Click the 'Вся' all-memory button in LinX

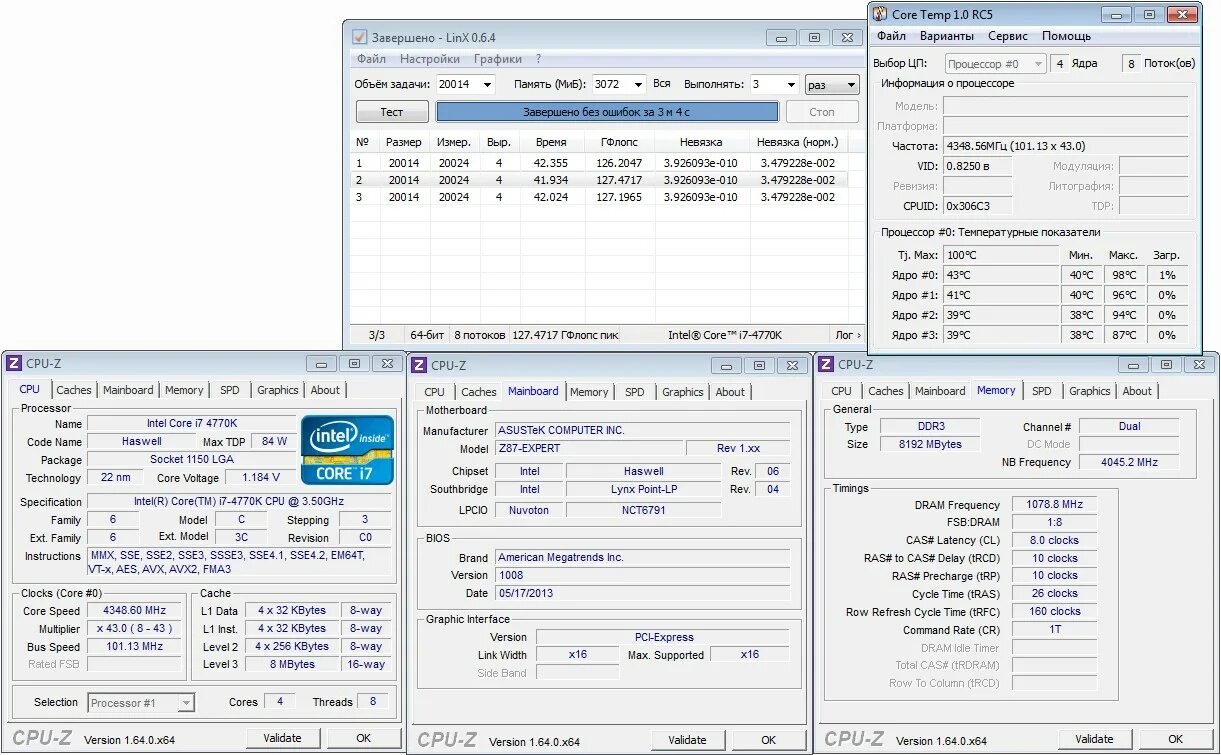click(x=661, y=84)
